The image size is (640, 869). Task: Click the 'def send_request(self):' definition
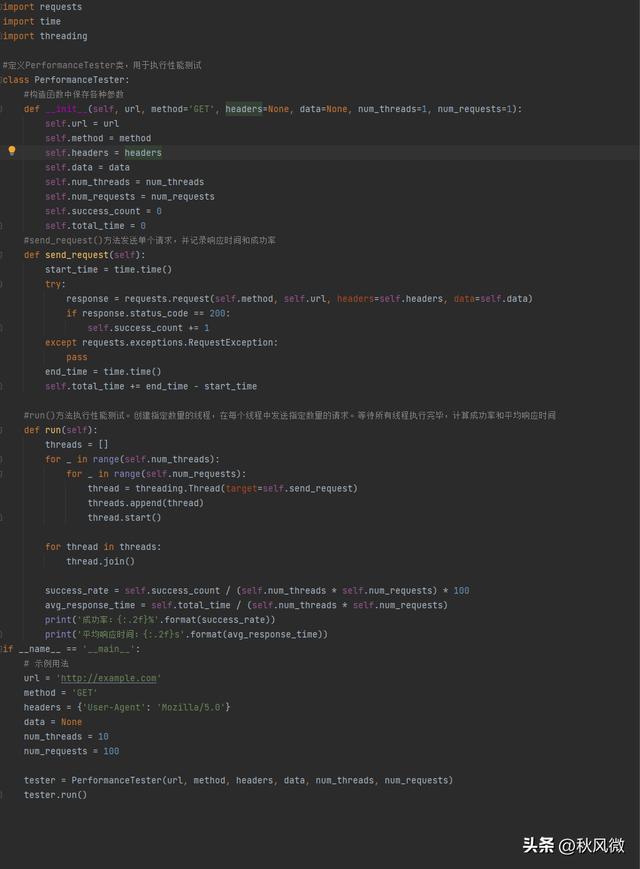click(x=84, y=255)
